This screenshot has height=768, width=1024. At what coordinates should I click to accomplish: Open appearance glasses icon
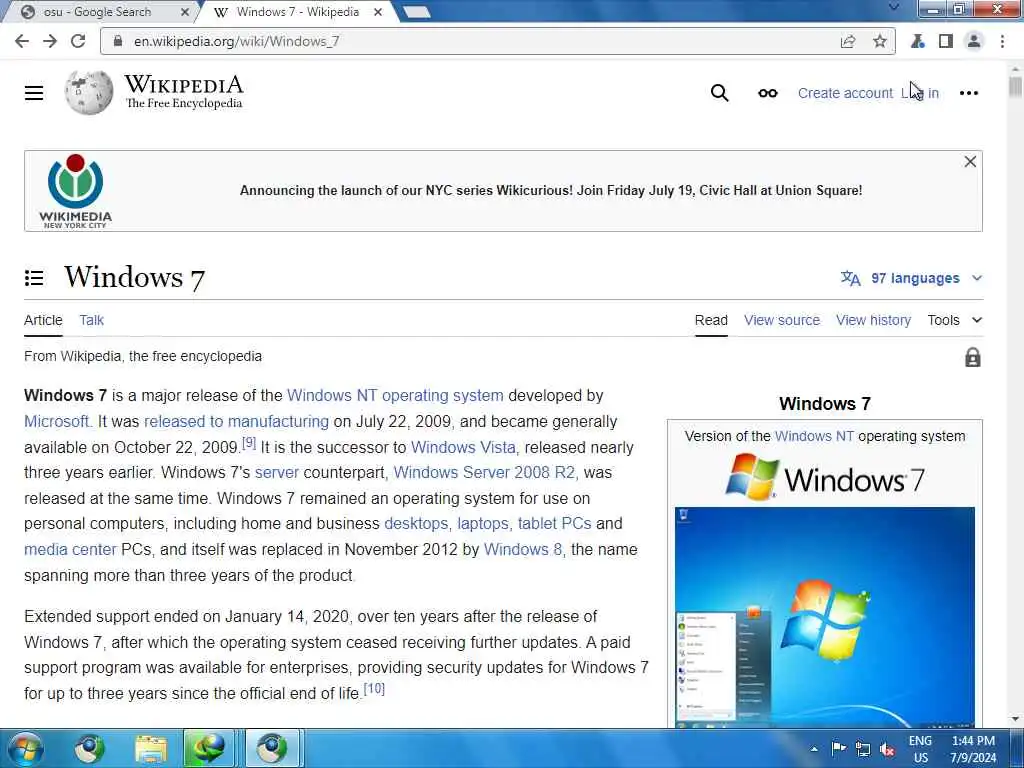click(x=768, y=93)
